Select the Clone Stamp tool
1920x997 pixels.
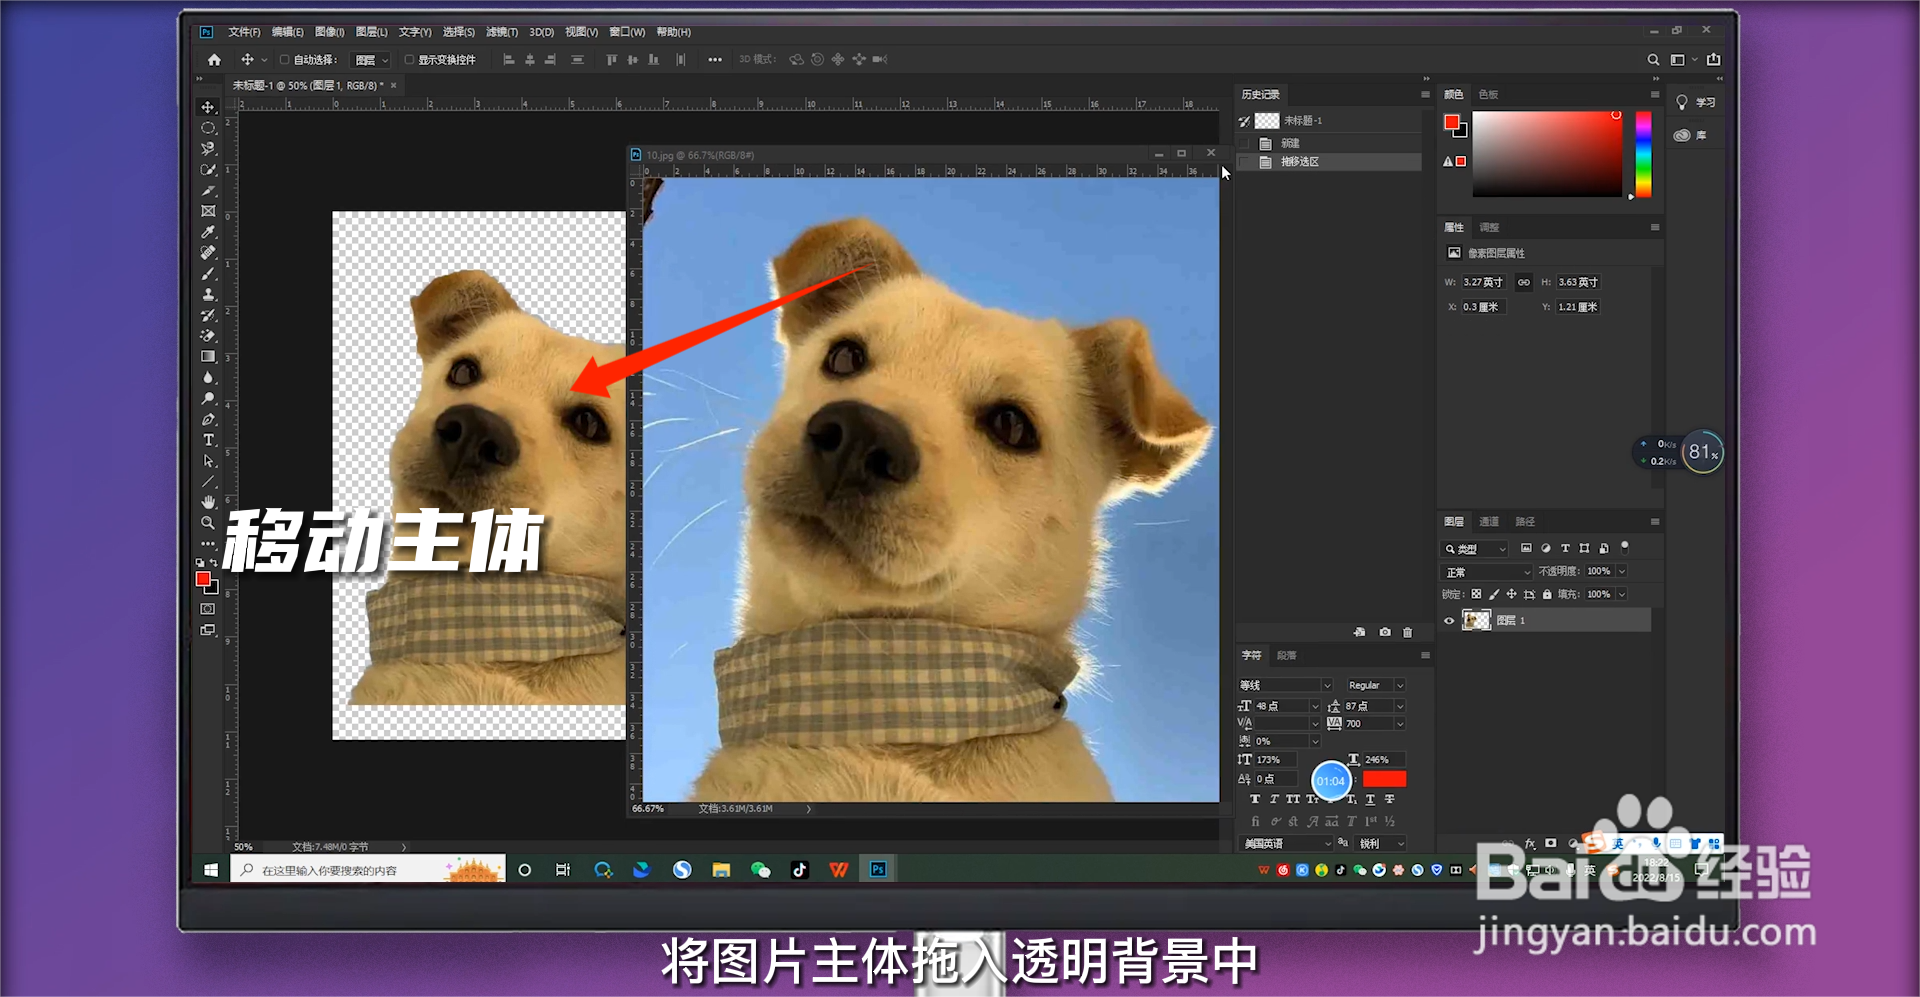[x=208, y=295]
